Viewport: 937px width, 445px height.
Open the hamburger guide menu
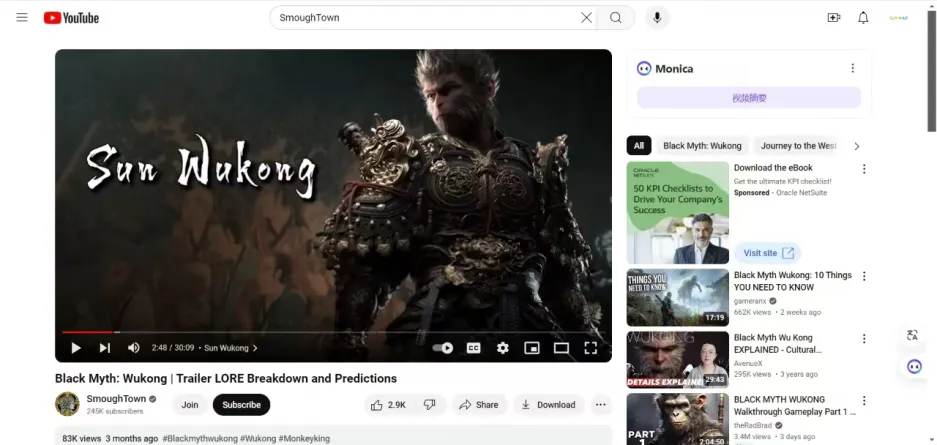coord(22,17)
